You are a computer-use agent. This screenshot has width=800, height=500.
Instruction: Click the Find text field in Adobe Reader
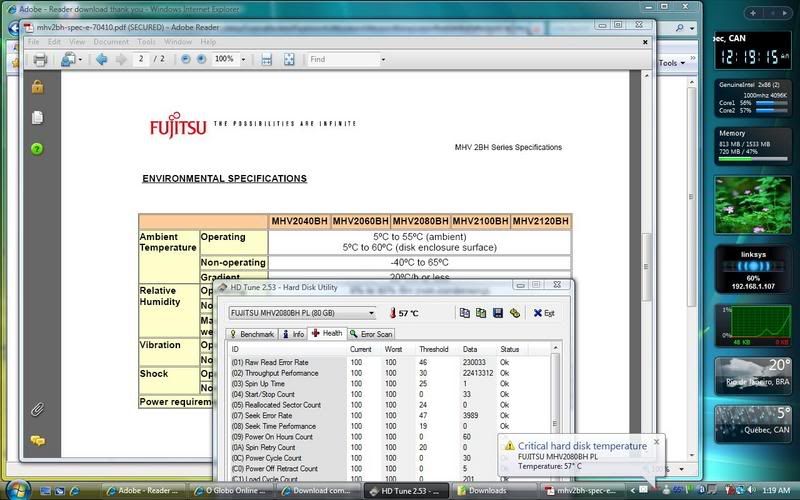point(343,60)
